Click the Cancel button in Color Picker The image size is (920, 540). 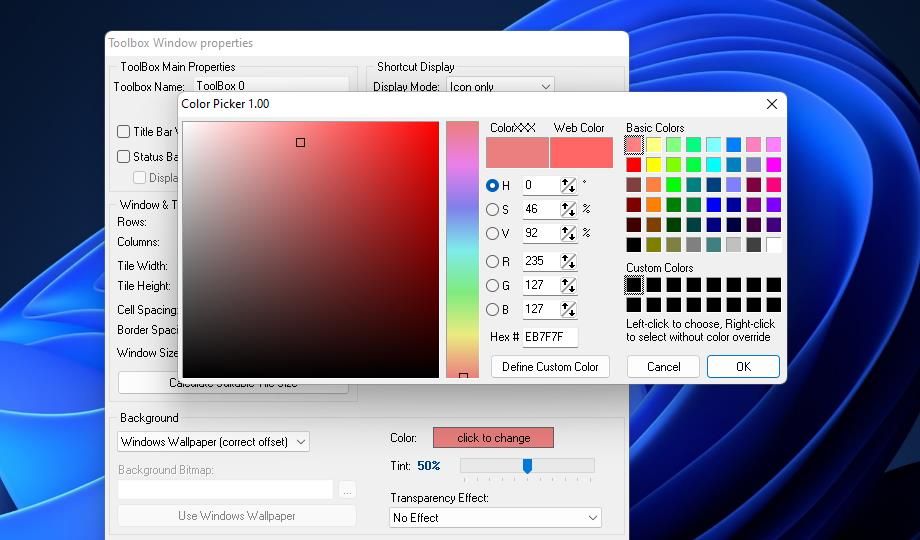point(664,367)
